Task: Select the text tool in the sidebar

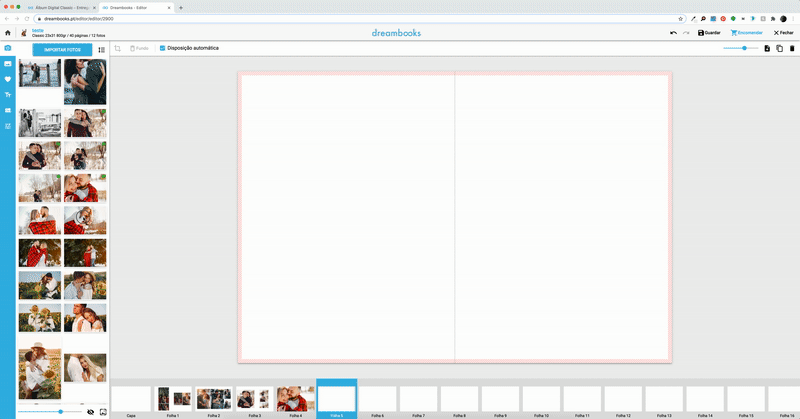Action: [8, 94]
